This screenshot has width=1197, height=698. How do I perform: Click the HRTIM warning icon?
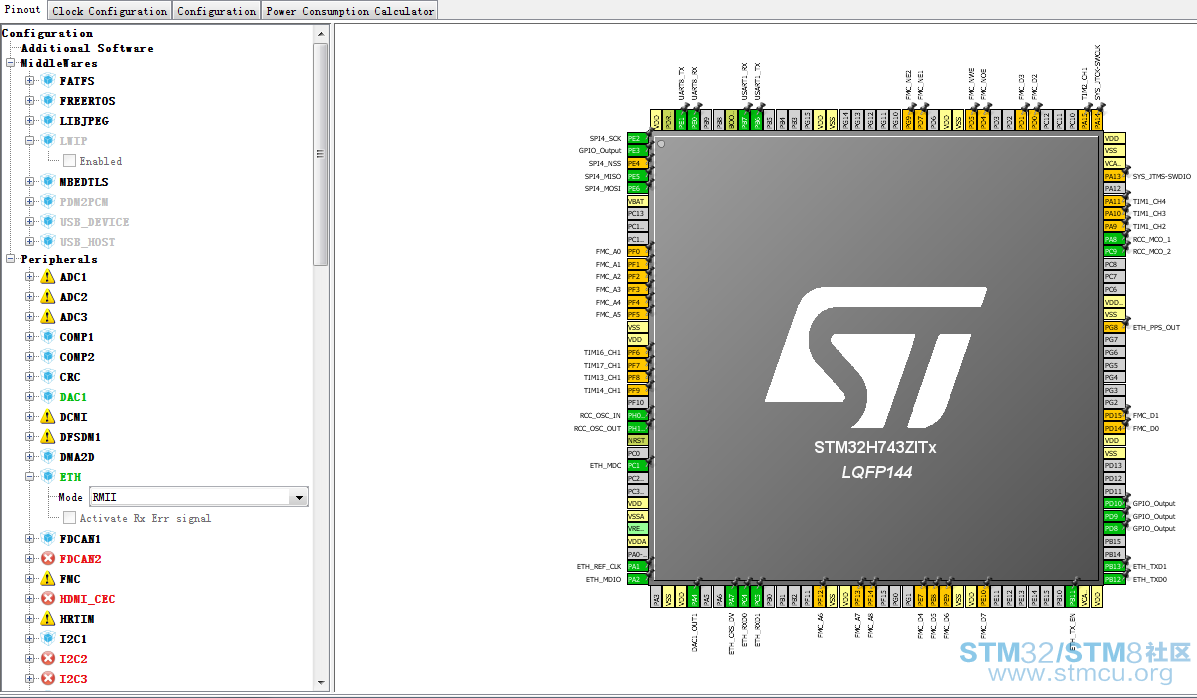pyautogui.click(x=48, y=618)
